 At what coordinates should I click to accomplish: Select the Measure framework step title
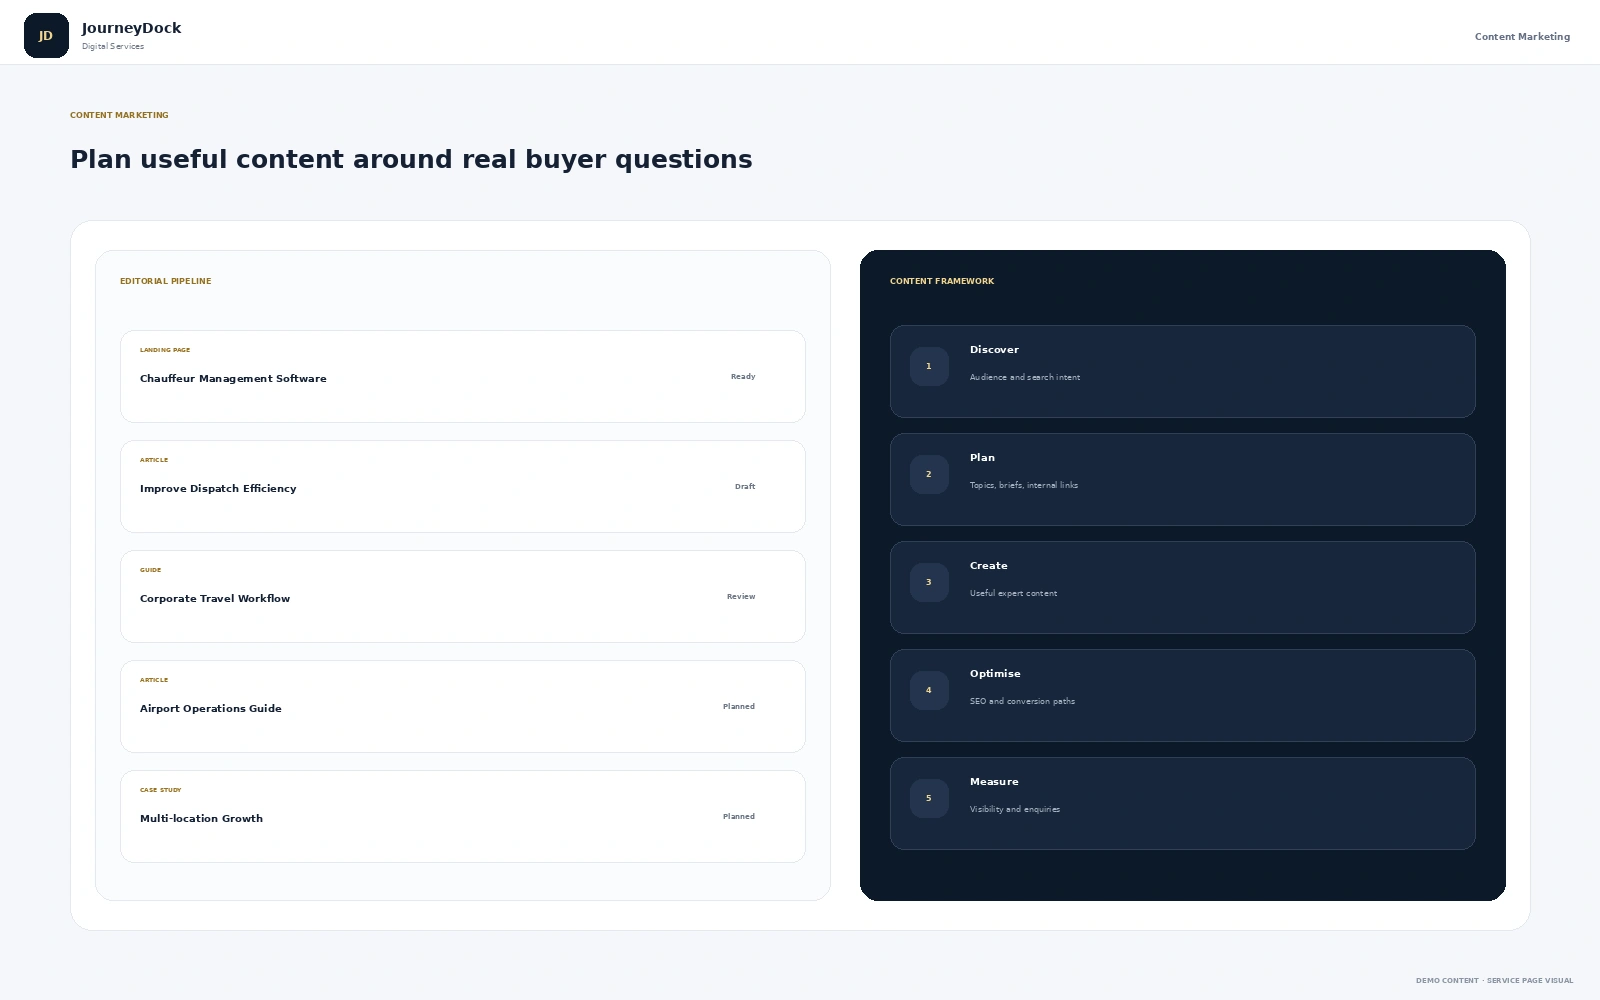click(x=994, y=782)
